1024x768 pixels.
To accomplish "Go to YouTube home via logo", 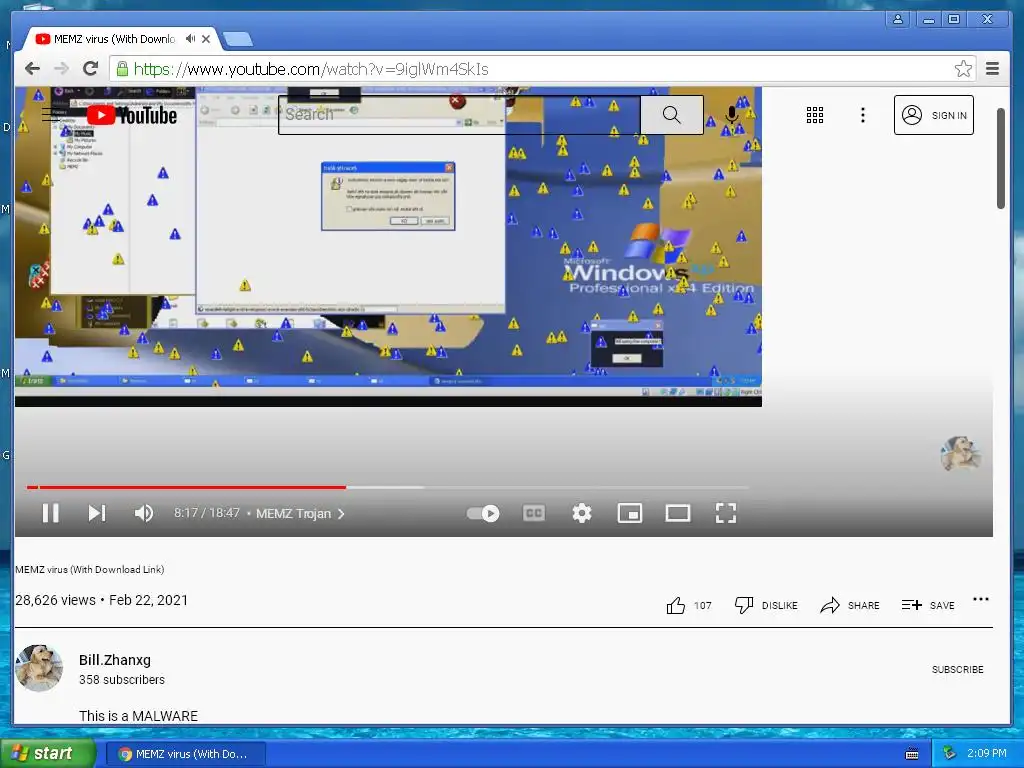I will click(x=133, y=116).
